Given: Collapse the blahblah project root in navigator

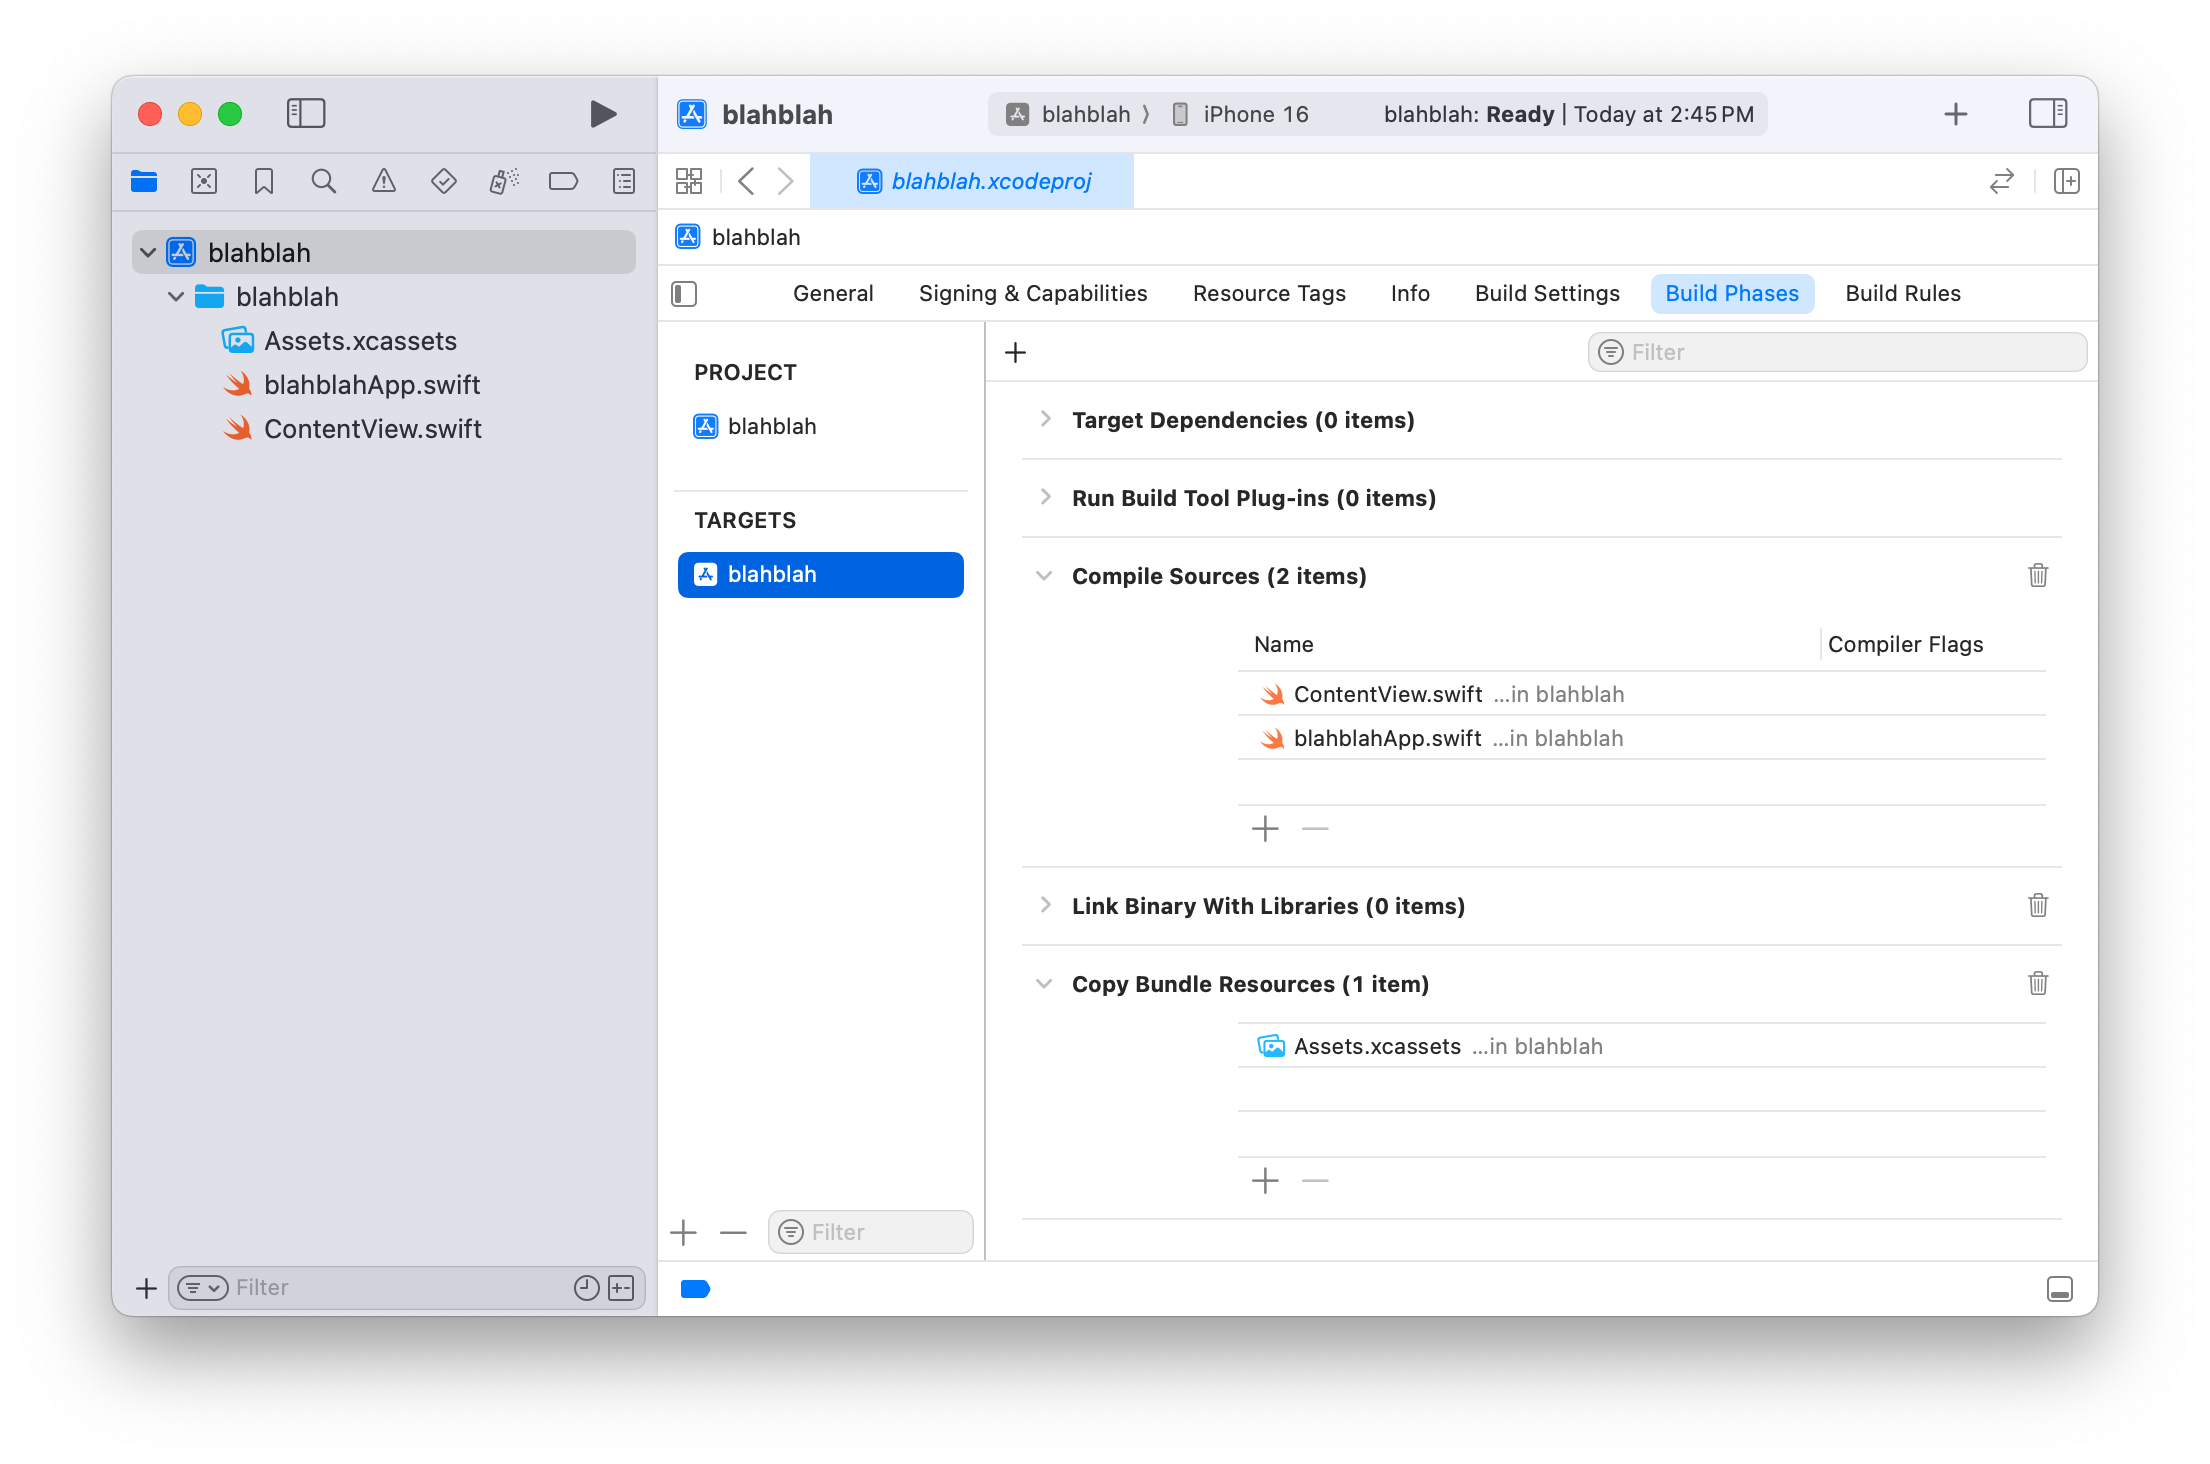Looking at the screenshot, I should click(148, 253).
